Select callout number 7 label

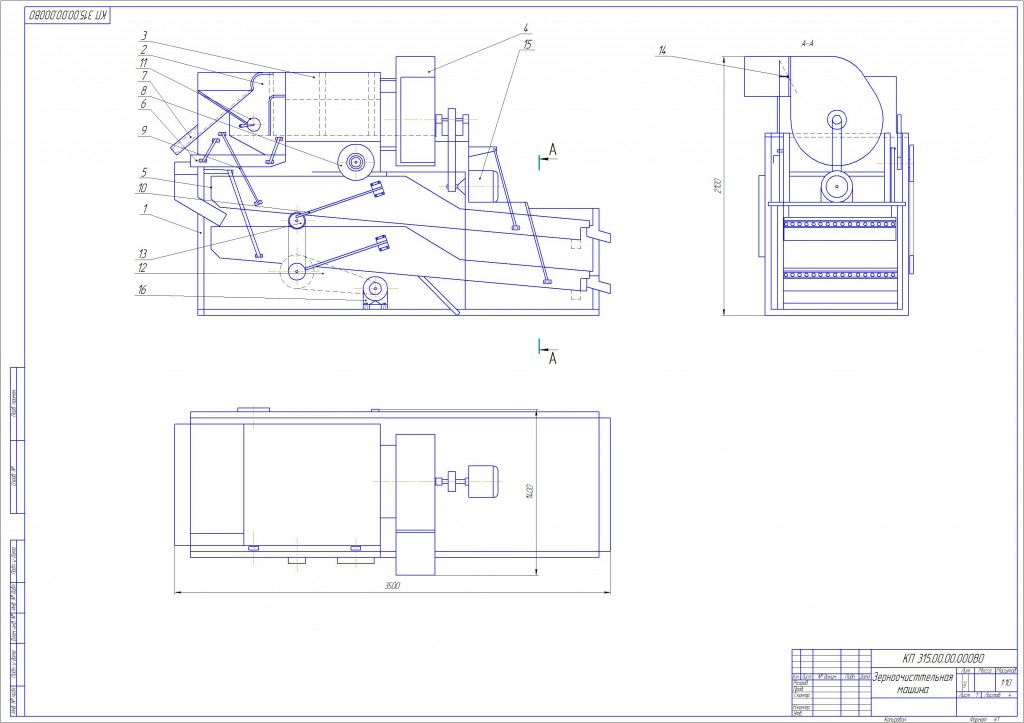[144, 76]
